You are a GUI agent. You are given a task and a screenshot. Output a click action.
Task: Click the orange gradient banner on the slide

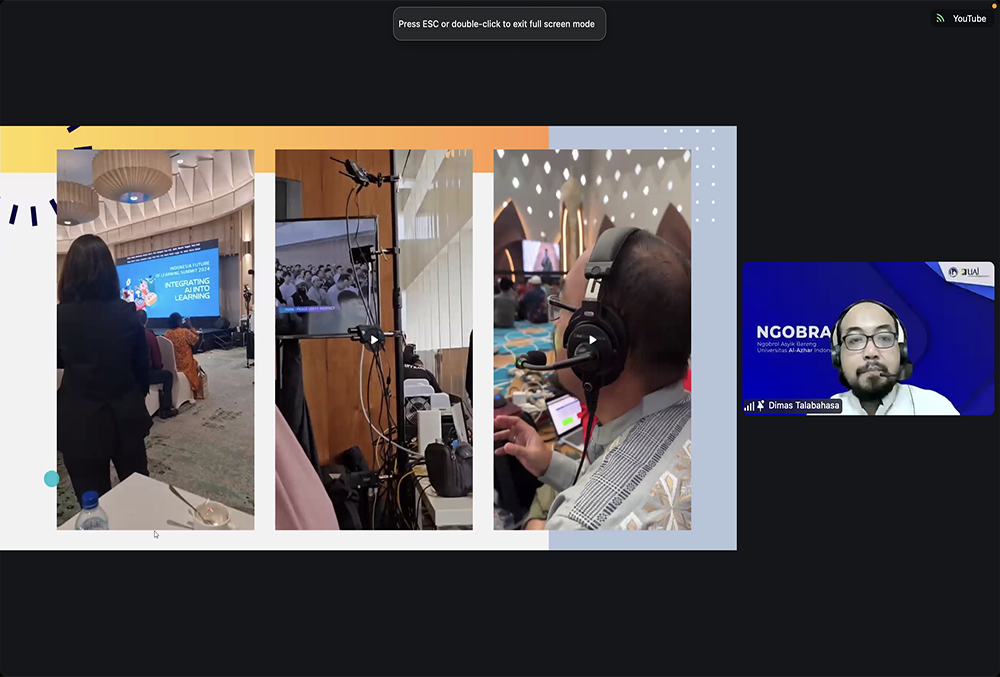coord(400,137)
